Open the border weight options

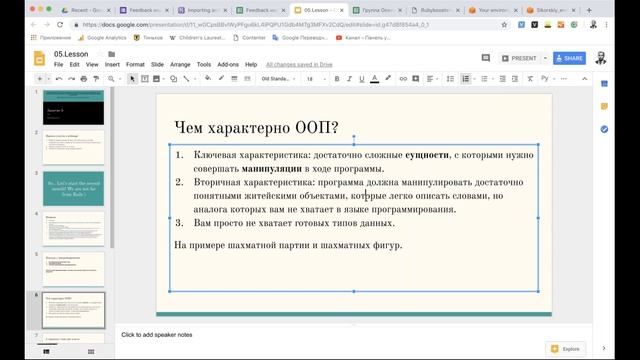[x=234, y=78]
